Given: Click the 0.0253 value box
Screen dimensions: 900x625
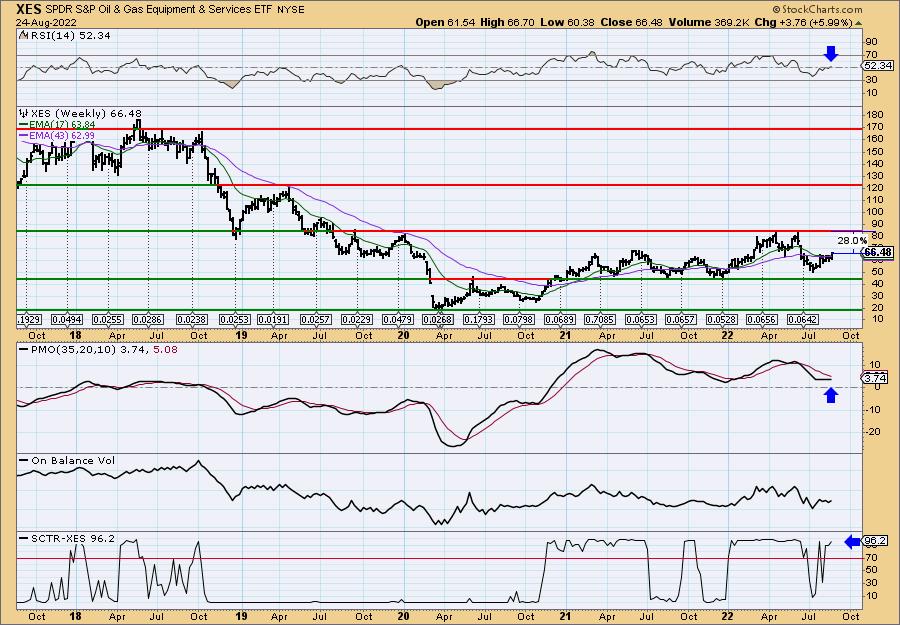Looking at the screenshot, I should [x=235, y=319].
